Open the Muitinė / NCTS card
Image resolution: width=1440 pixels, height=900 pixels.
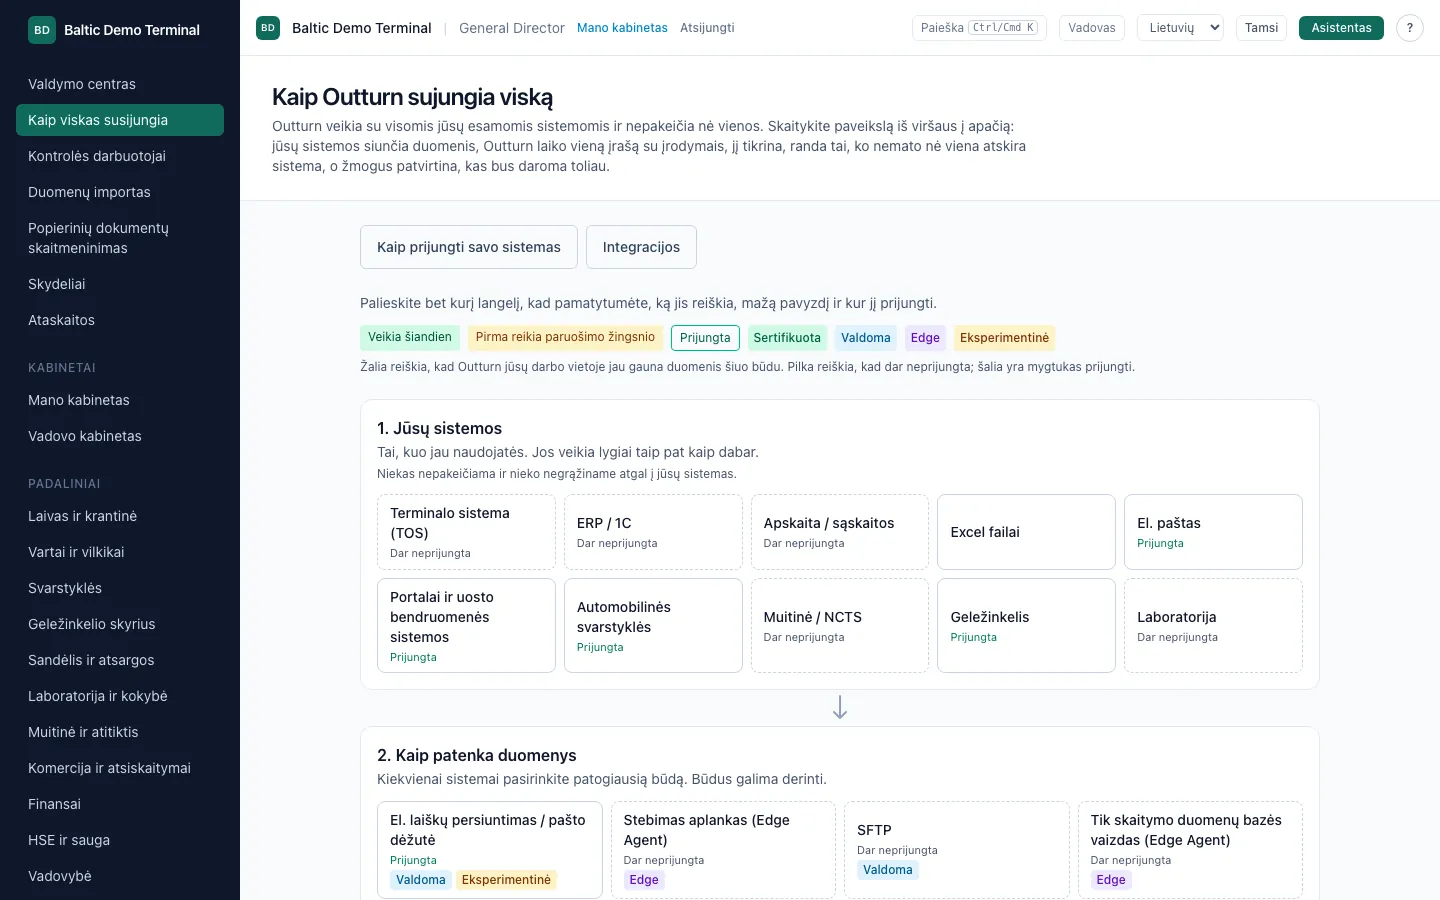[840, 626]
